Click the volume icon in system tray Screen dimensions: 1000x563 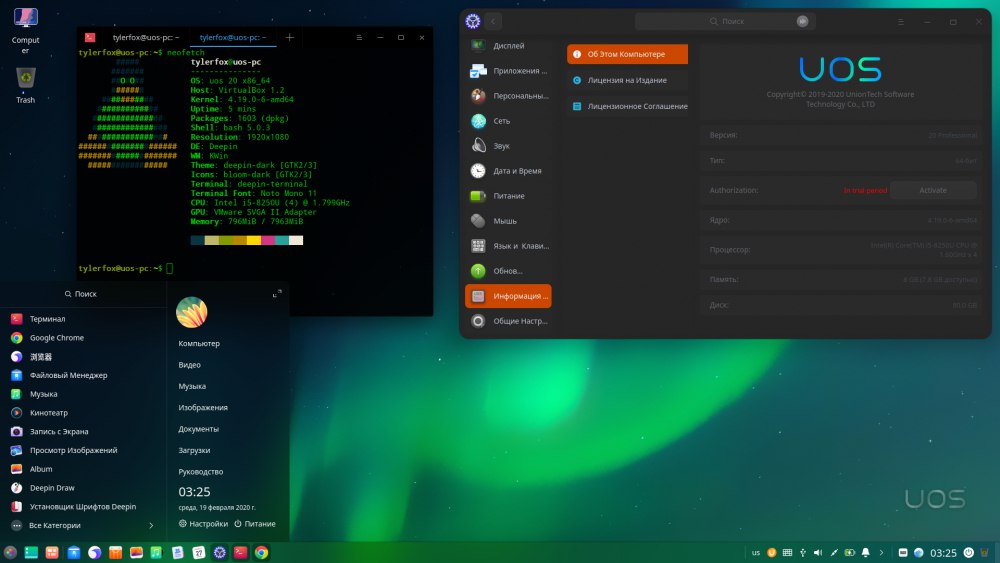coord(818,553)
